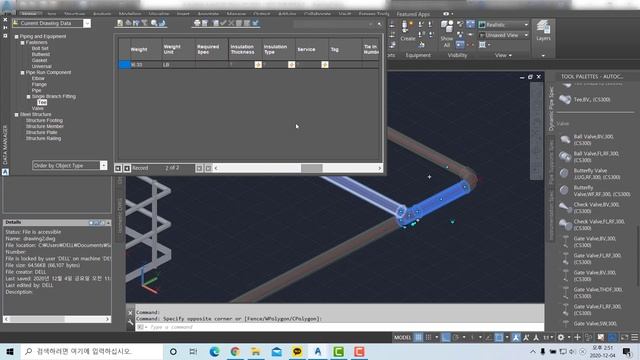Click the customization menu icon in status bar
The width and height of the screenshot is (640, 360).
coord(635,337)
